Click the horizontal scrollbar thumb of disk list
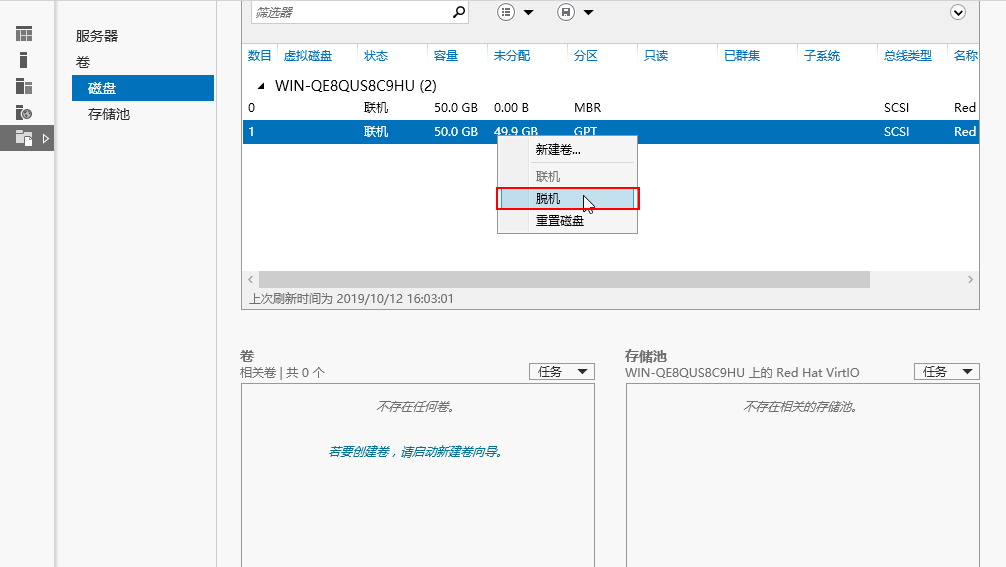 [564, 280]
